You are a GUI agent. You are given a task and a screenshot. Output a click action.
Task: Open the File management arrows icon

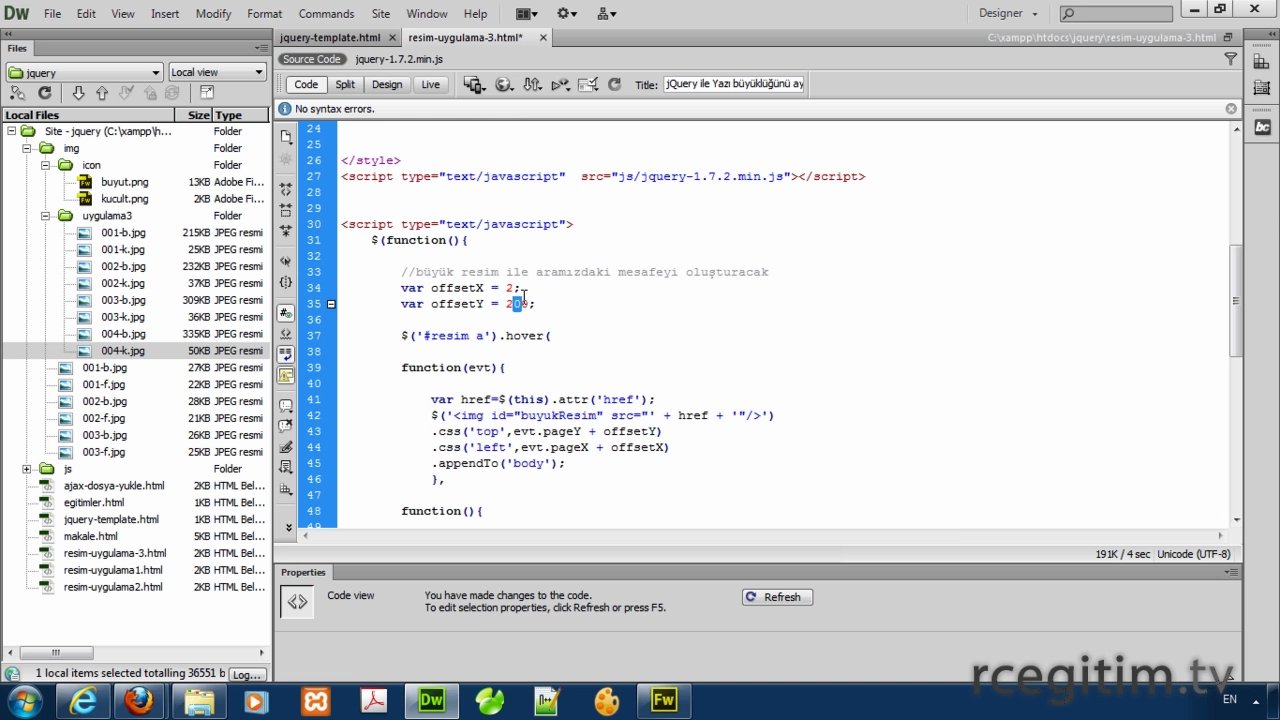pyautogui.click(x=532, y=85)
